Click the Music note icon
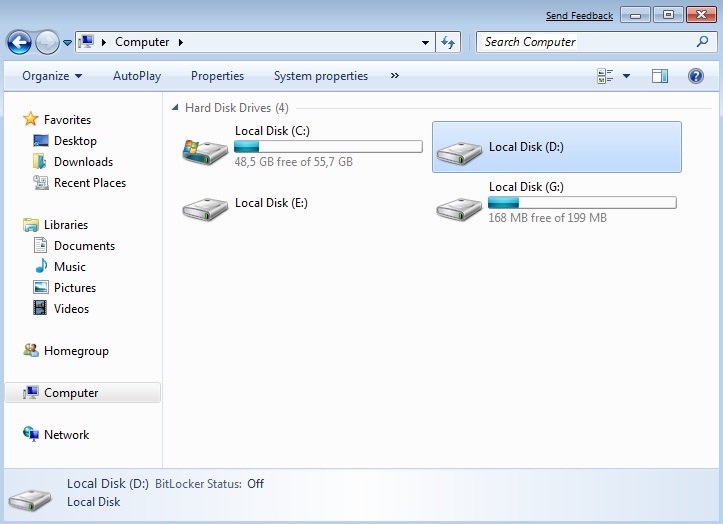This screenshot has height=524, width=723. click(41, 266)
